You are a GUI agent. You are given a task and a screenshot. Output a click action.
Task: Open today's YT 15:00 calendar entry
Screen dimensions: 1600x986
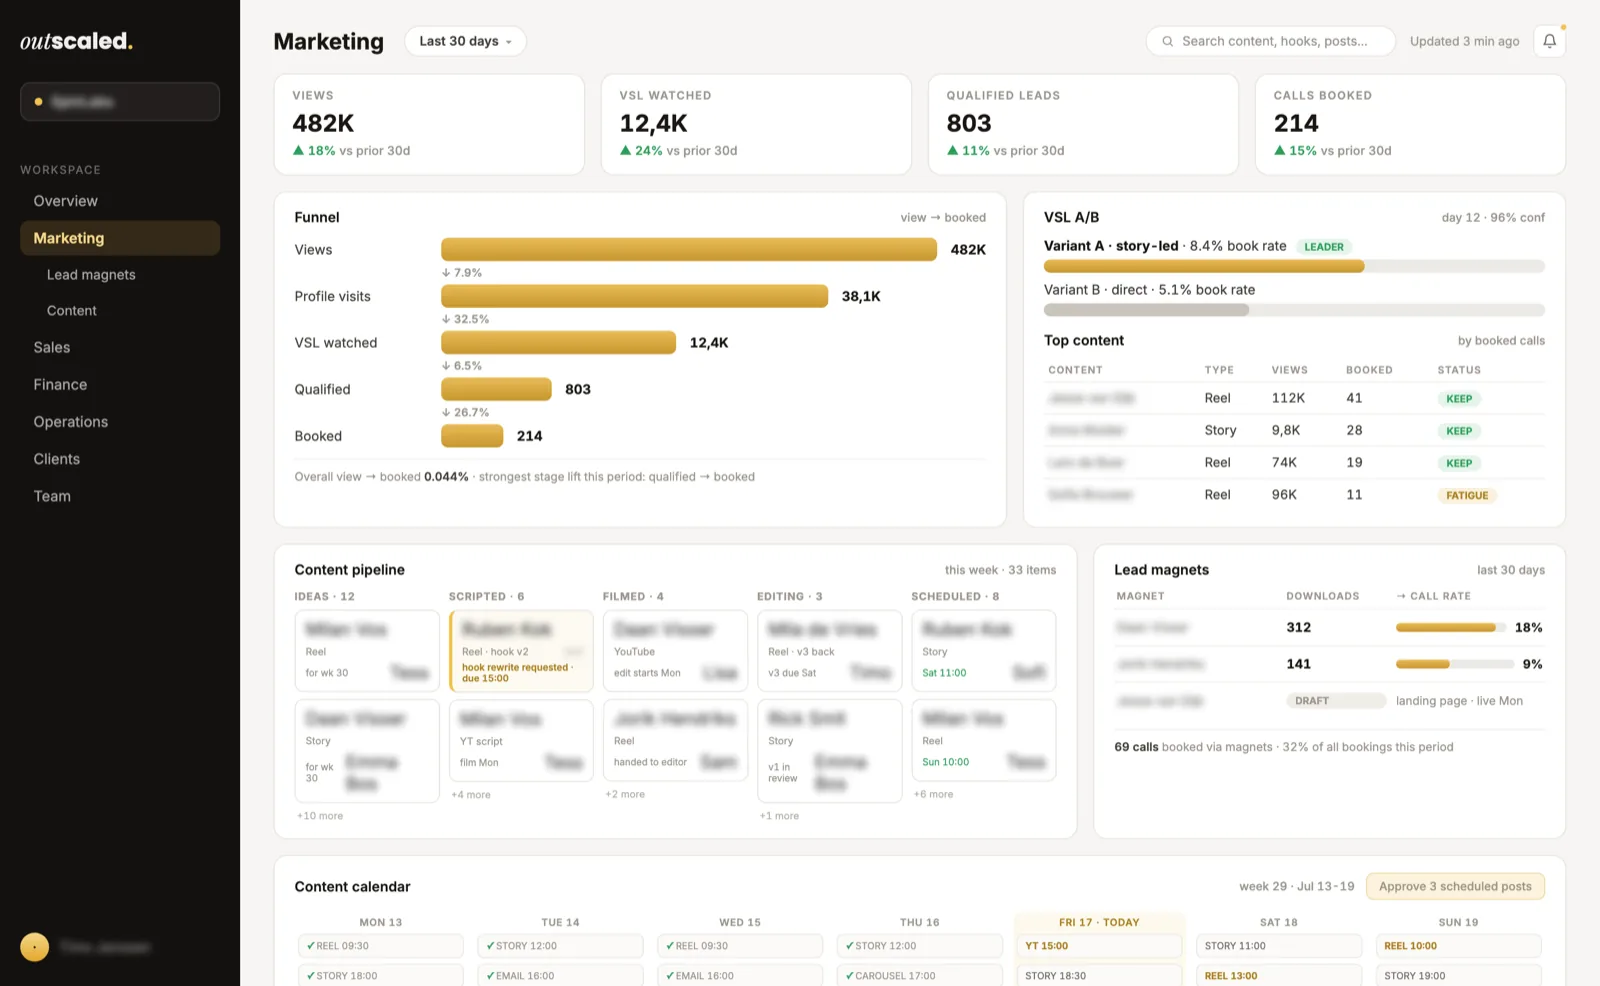[x=1099, y=946]
